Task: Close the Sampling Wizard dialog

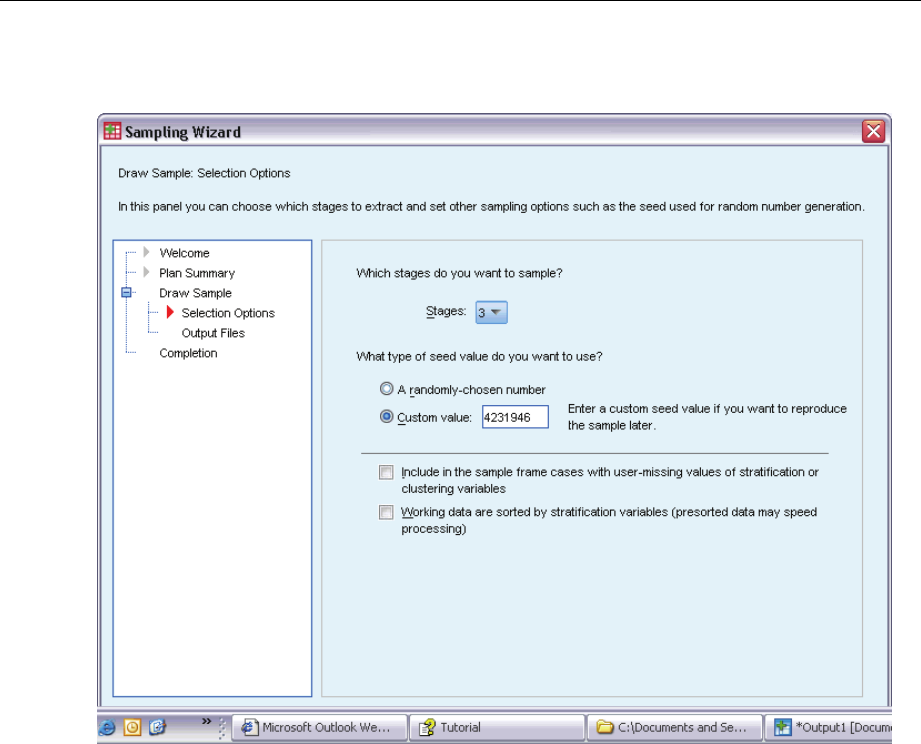Action: (x=873, y=131)
